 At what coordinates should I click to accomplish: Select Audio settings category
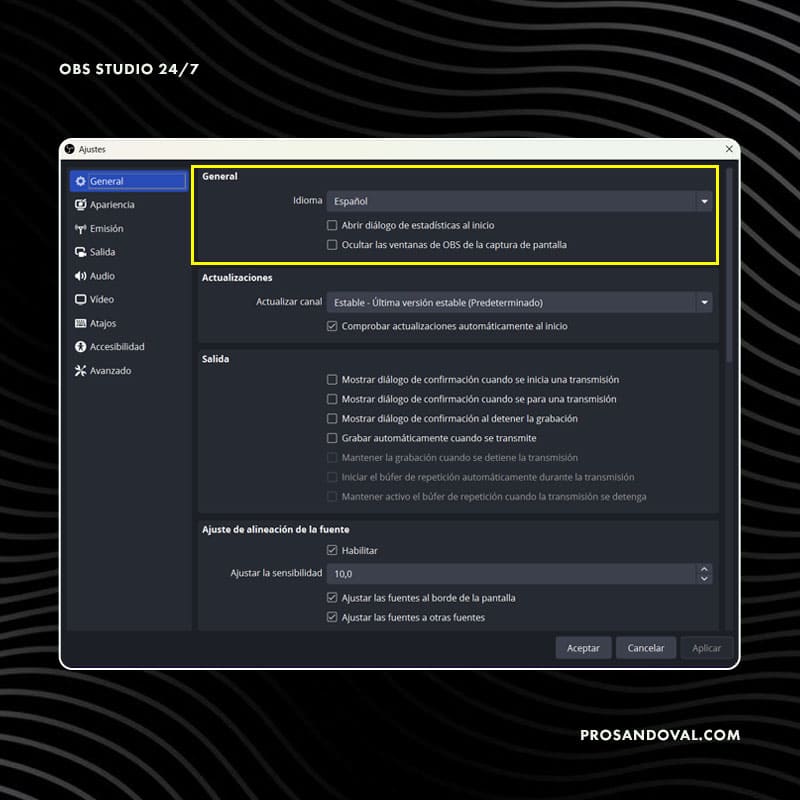(129, 276)
